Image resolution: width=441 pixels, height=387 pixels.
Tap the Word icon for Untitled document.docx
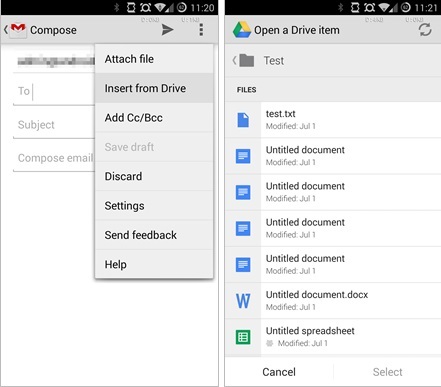243,301
